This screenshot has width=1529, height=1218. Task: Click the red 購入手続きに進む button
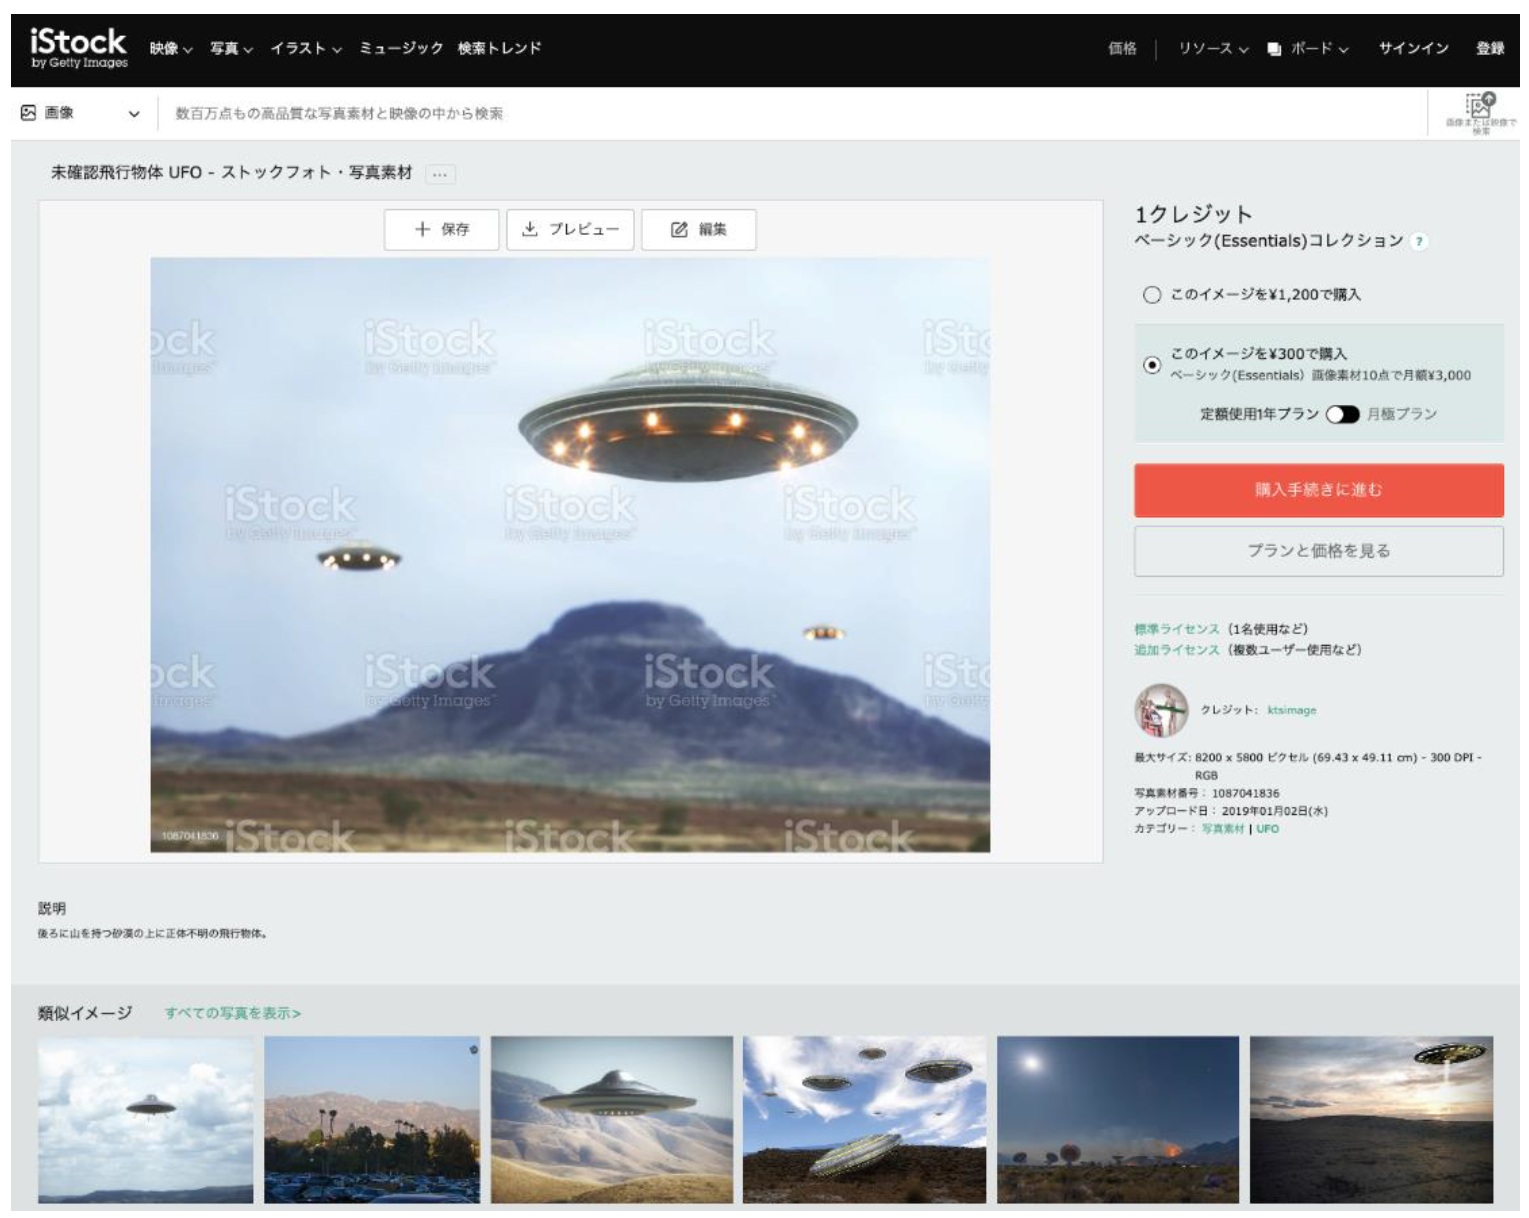coord(1318,490)
